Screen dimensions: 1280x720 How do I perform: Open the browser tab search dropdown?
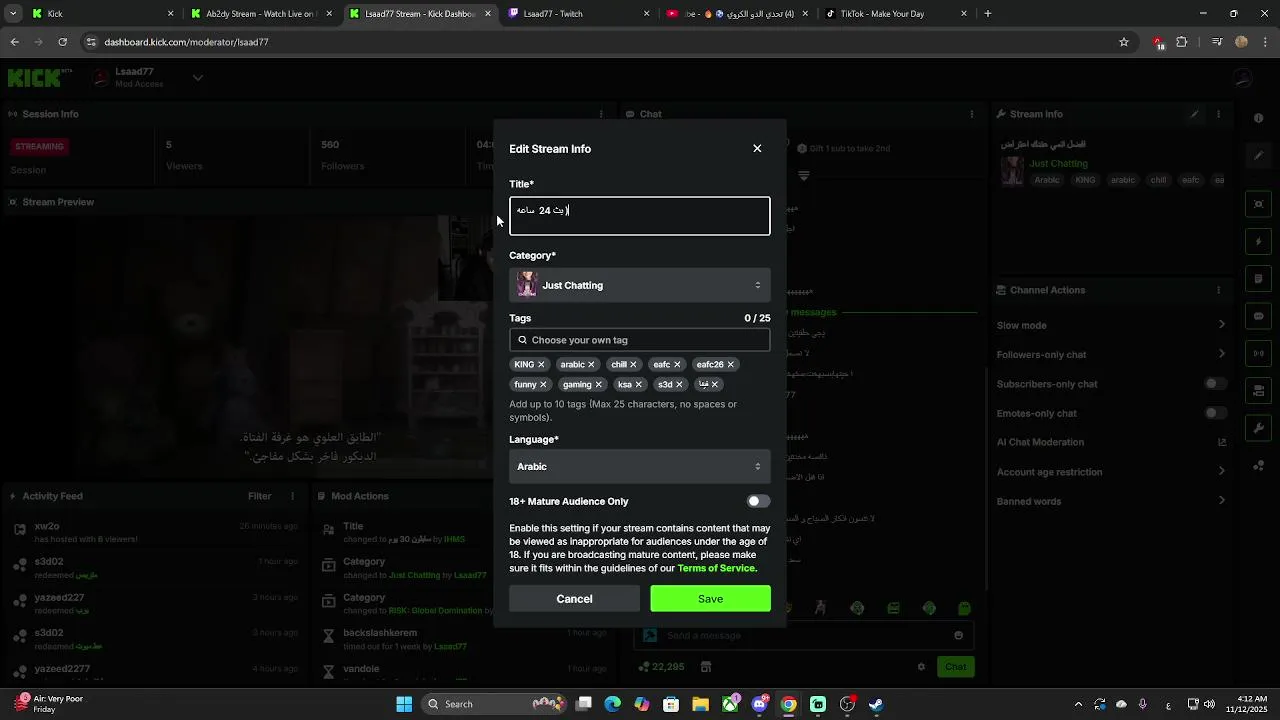[13, 14]
